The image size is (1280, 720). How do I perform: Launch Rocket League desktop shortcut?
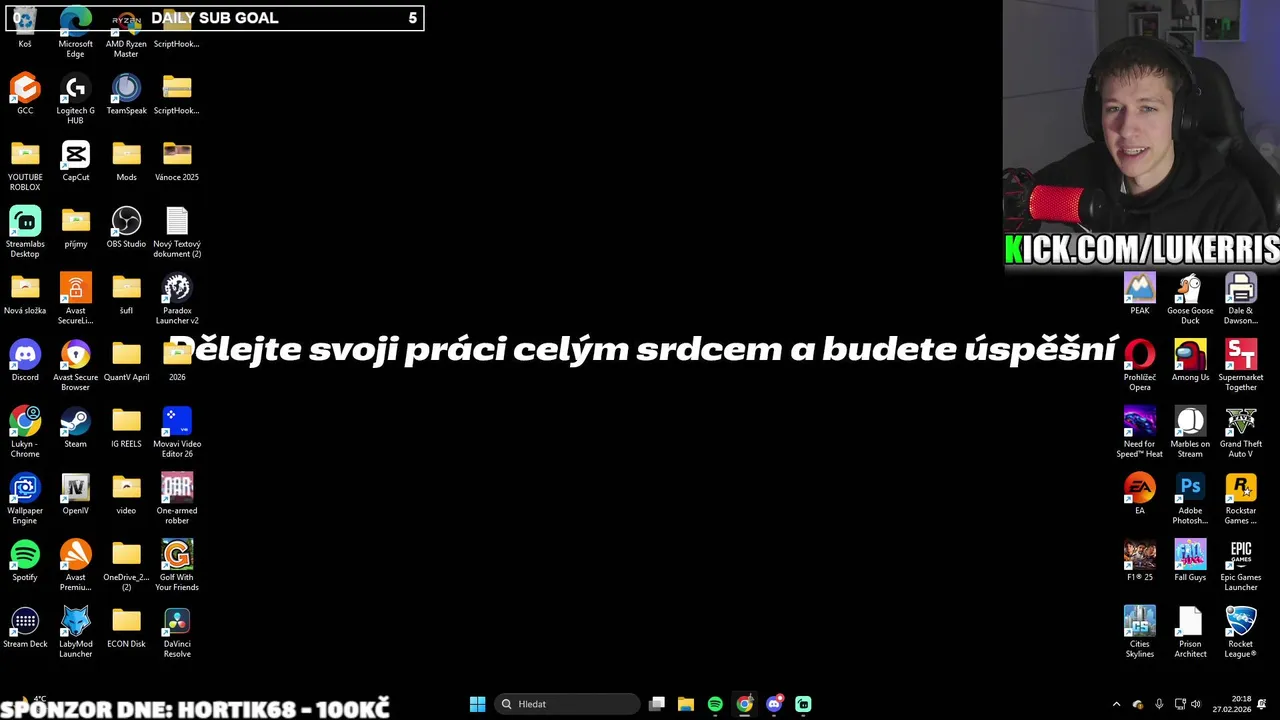click(x=1241, y=633)
